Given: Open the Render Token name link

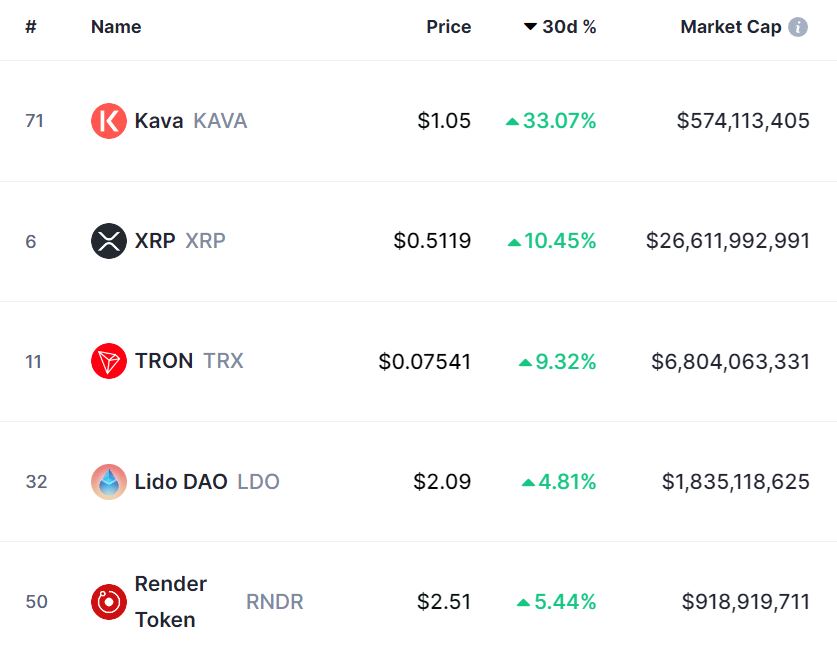Looking at the screenshot, I should [x=171, y=601].
